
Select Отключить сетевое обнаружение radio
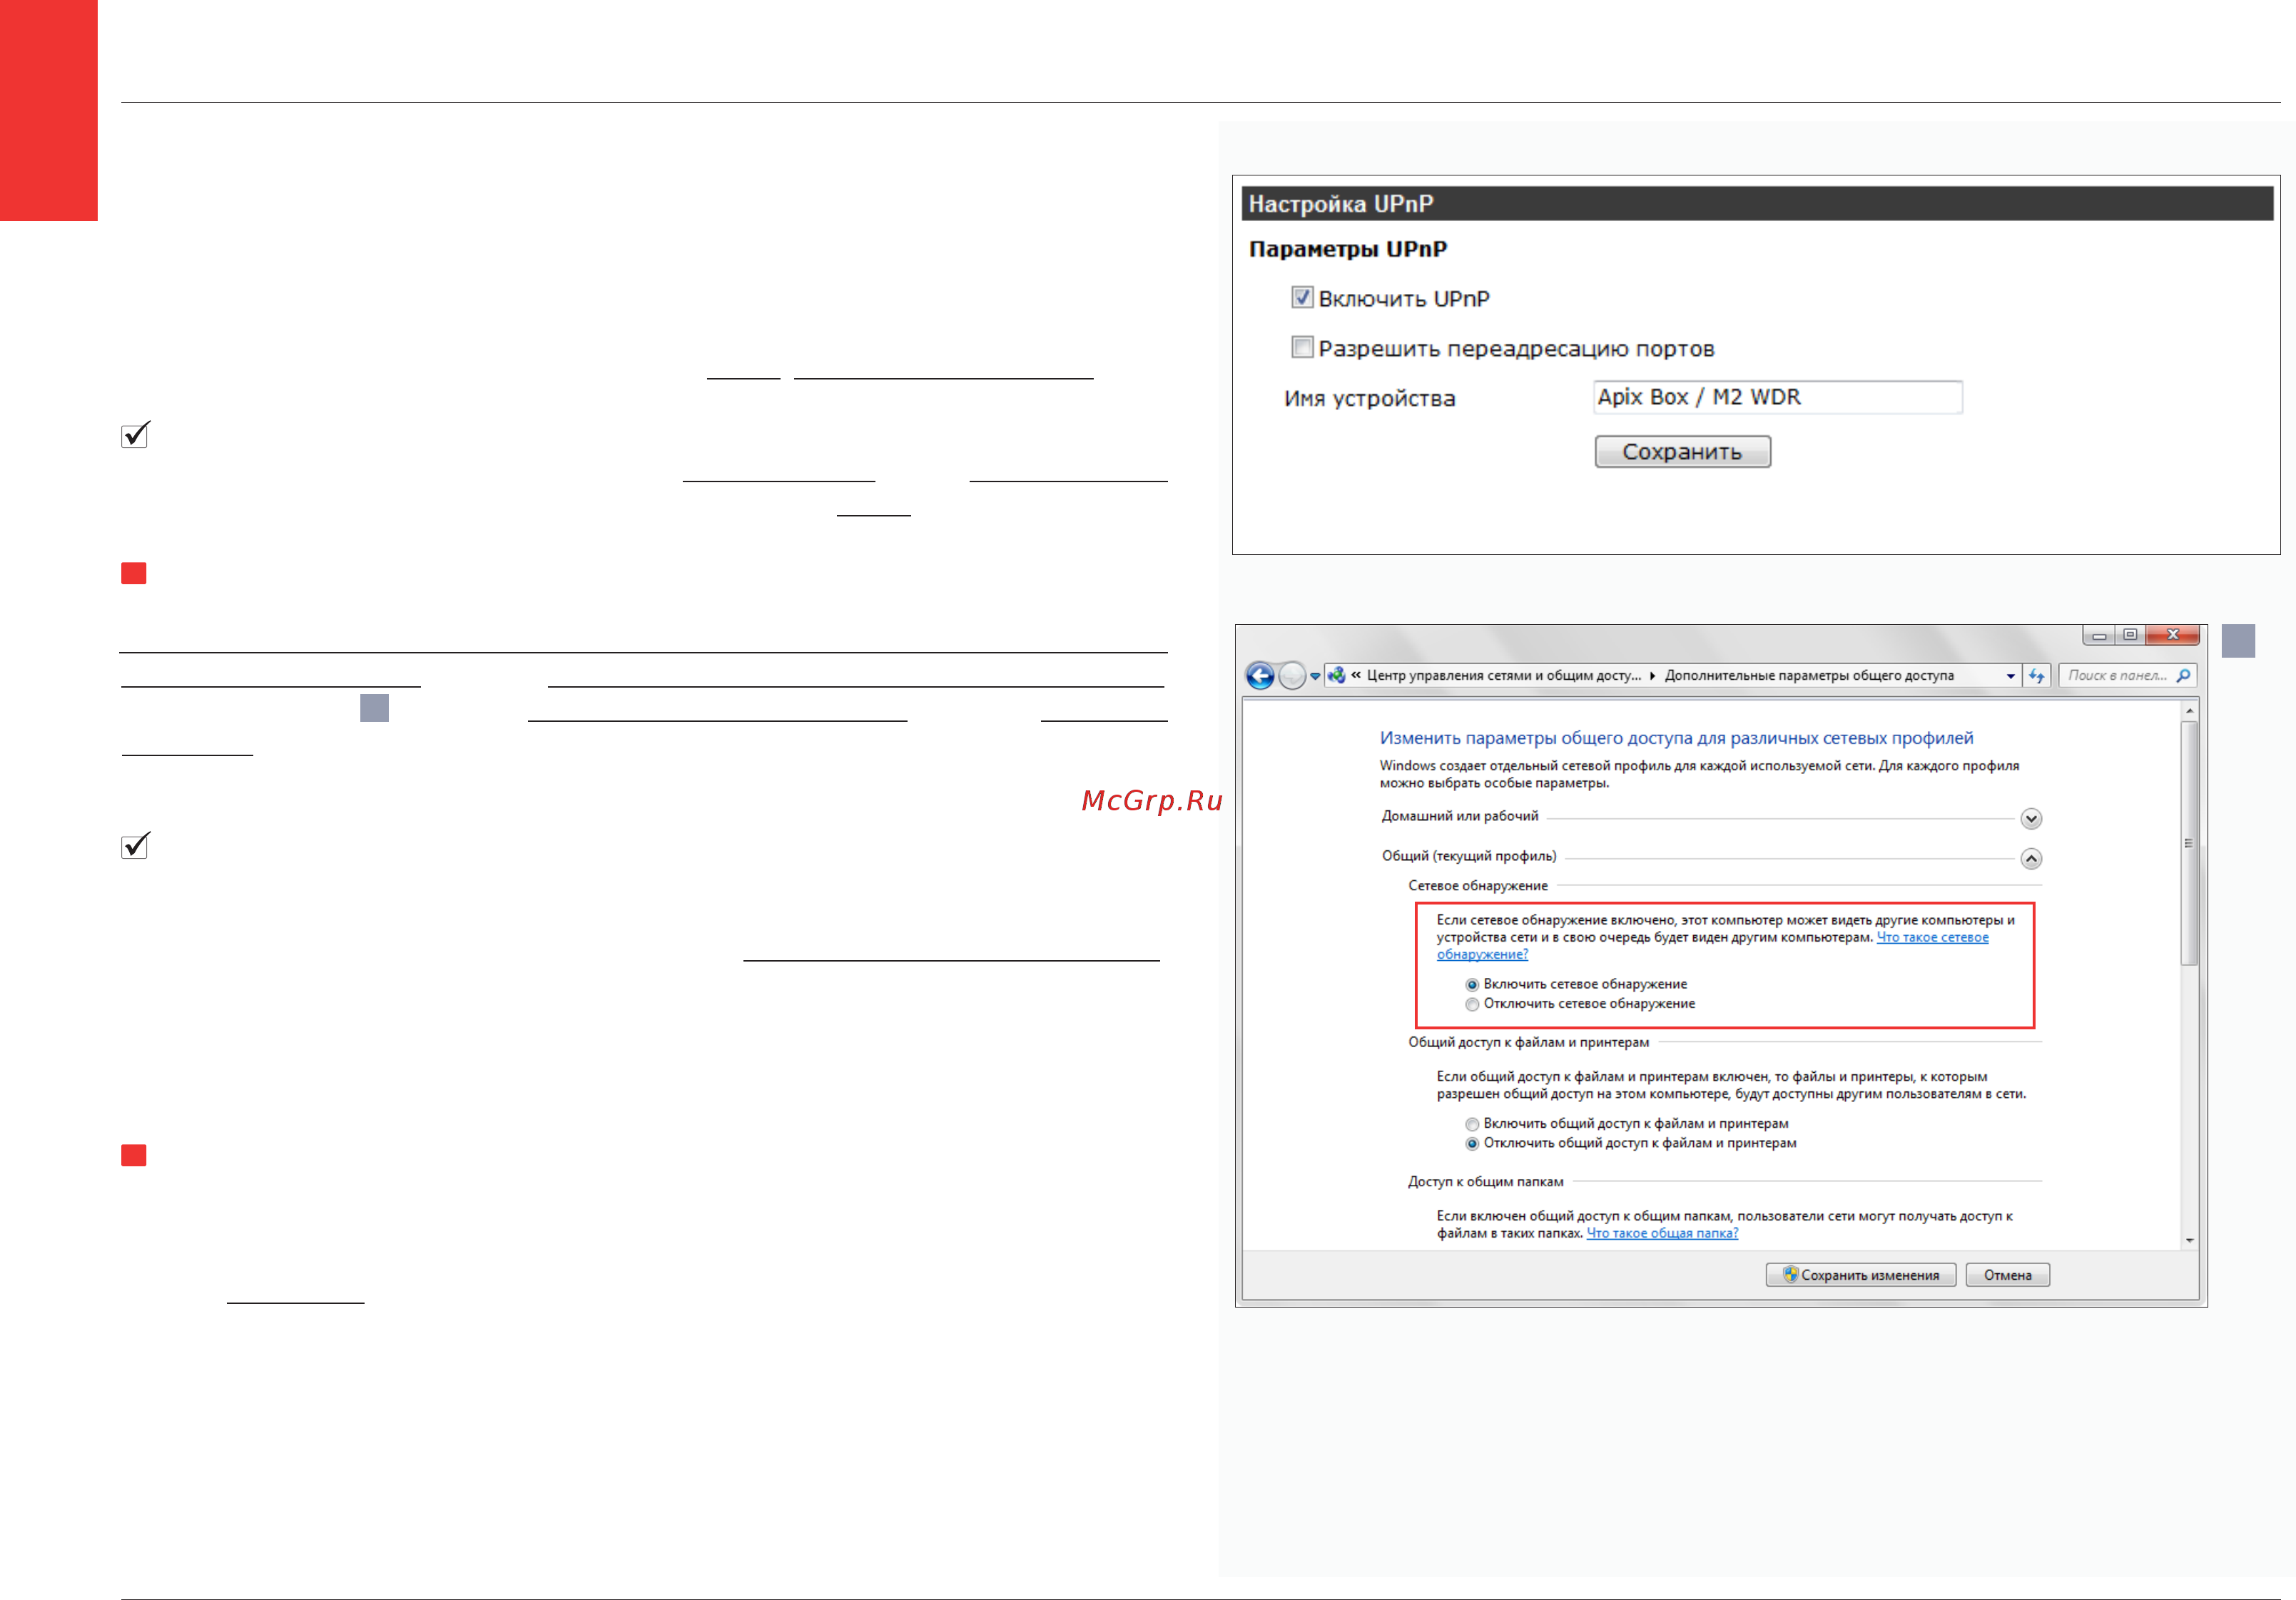1472,1004
